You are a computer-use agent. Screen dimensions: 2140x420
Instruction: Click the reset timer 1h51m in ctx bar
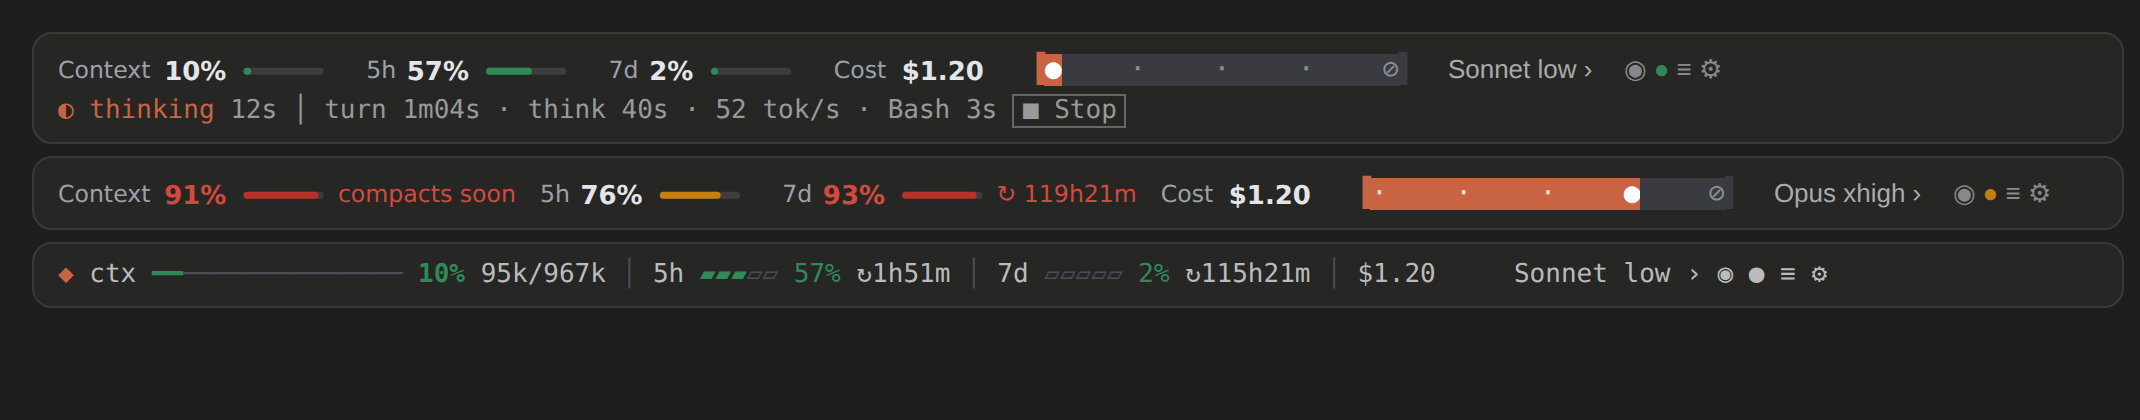click(903, 274)
